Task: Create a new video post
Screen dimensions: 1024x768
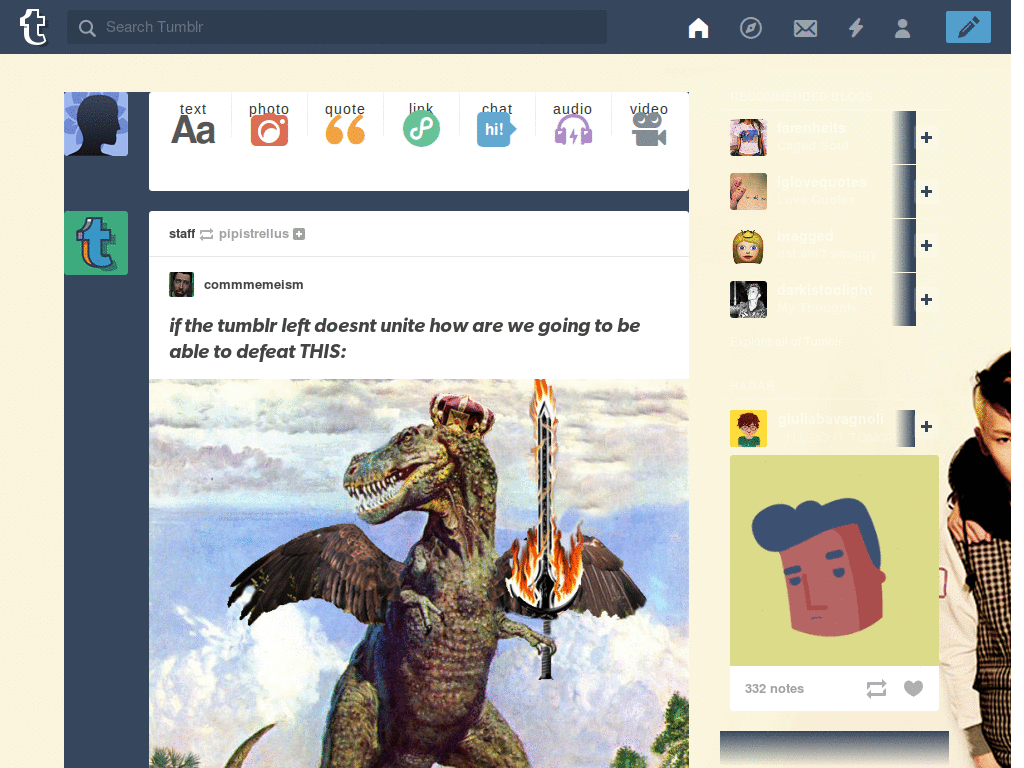Action: [x=648, y=124]
